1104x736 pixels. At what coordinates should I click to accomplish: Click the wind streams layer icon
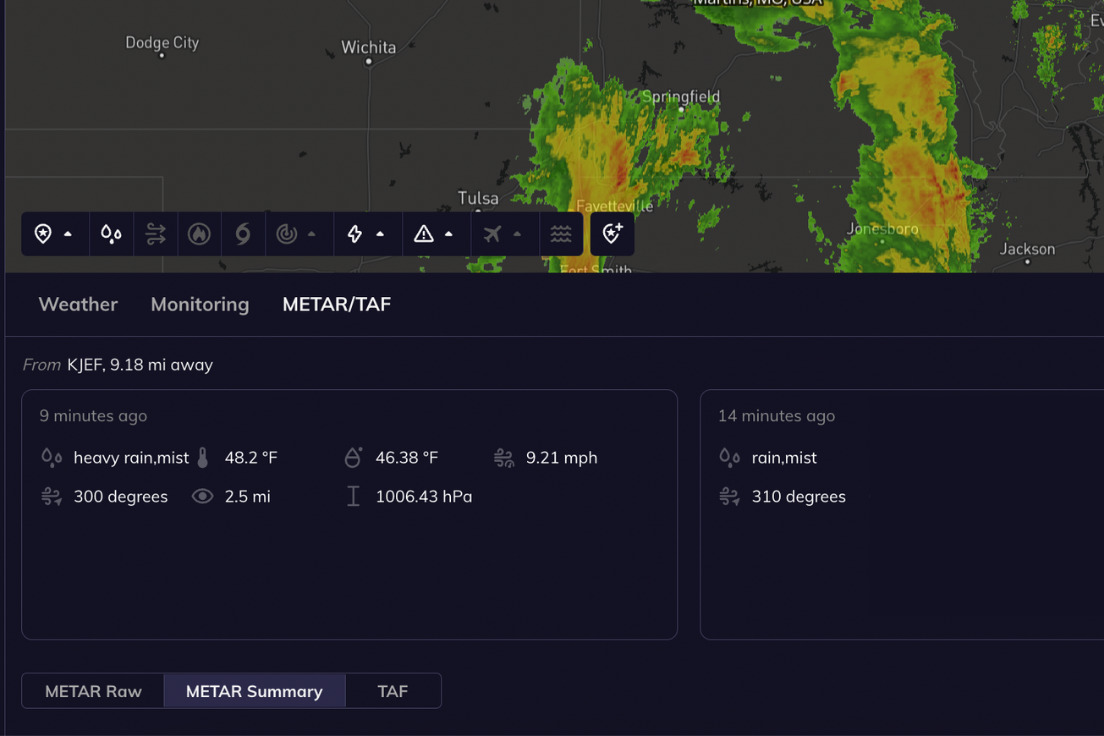[x=155, y=233]
